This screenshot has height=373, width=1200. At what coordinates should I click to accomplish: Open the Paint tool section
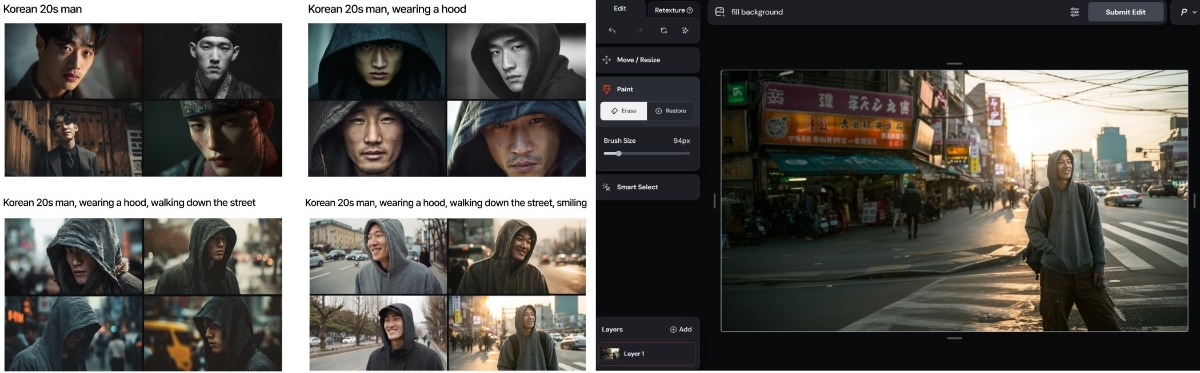[648, 89]
